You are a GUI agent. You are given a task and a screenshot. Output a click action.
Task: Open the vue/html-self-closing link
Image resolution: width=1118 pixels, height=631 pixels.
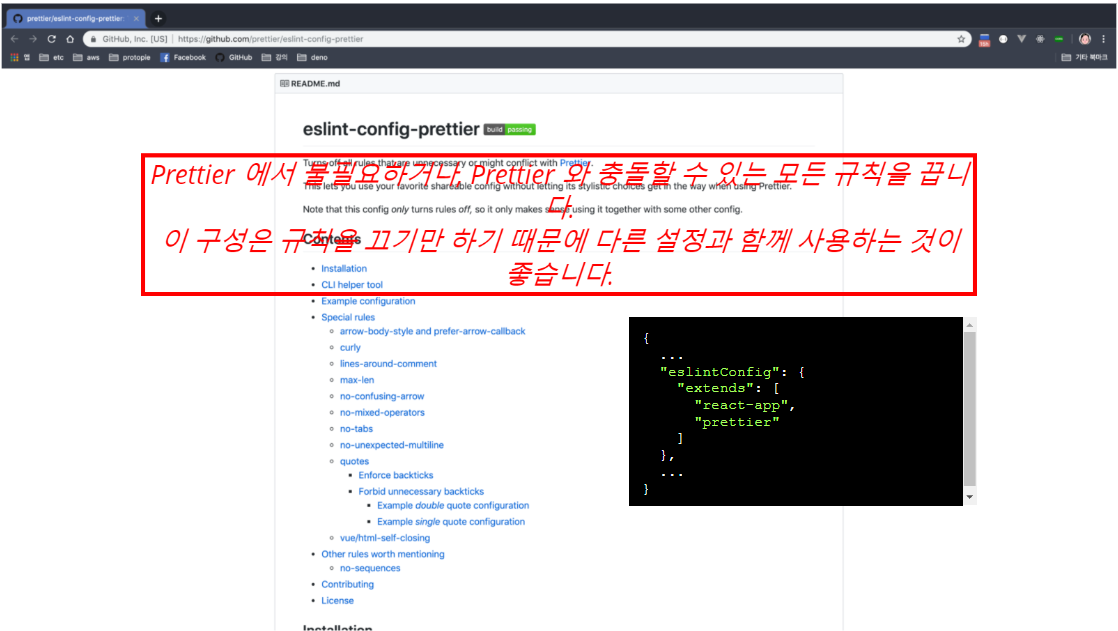coord(384,538)
